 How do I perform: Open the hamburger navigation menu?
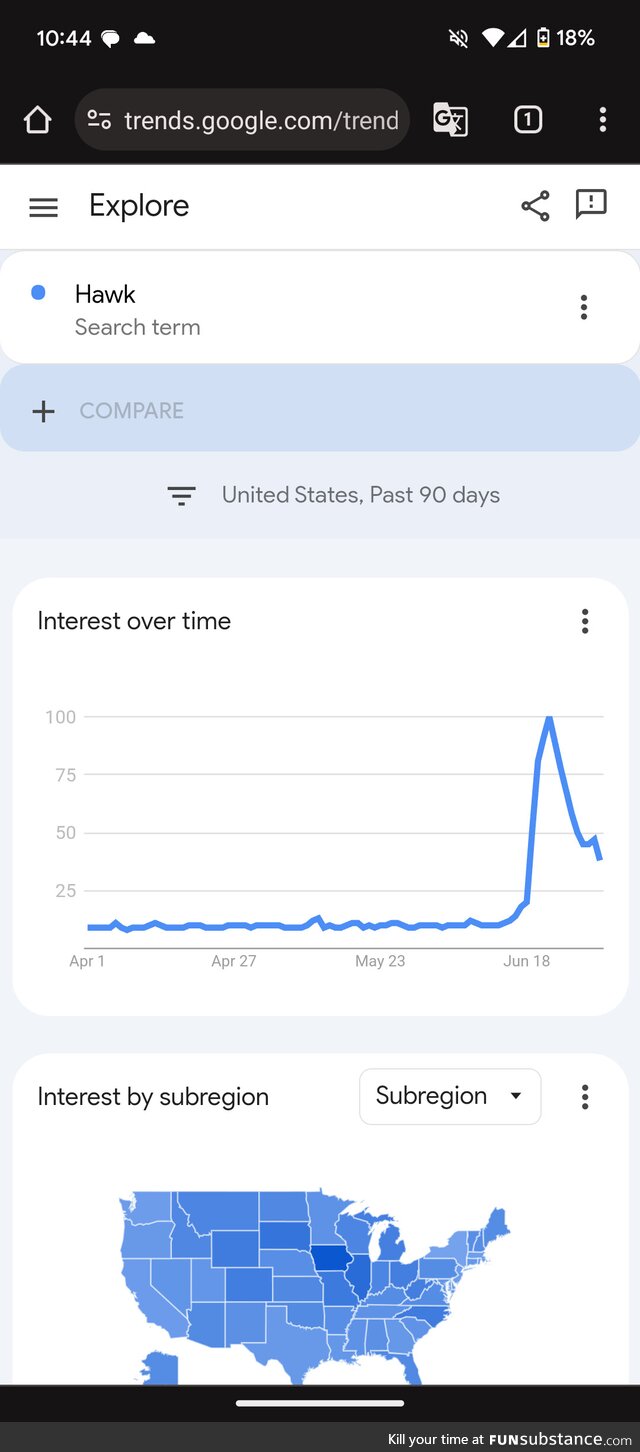[x=43, y=207]
